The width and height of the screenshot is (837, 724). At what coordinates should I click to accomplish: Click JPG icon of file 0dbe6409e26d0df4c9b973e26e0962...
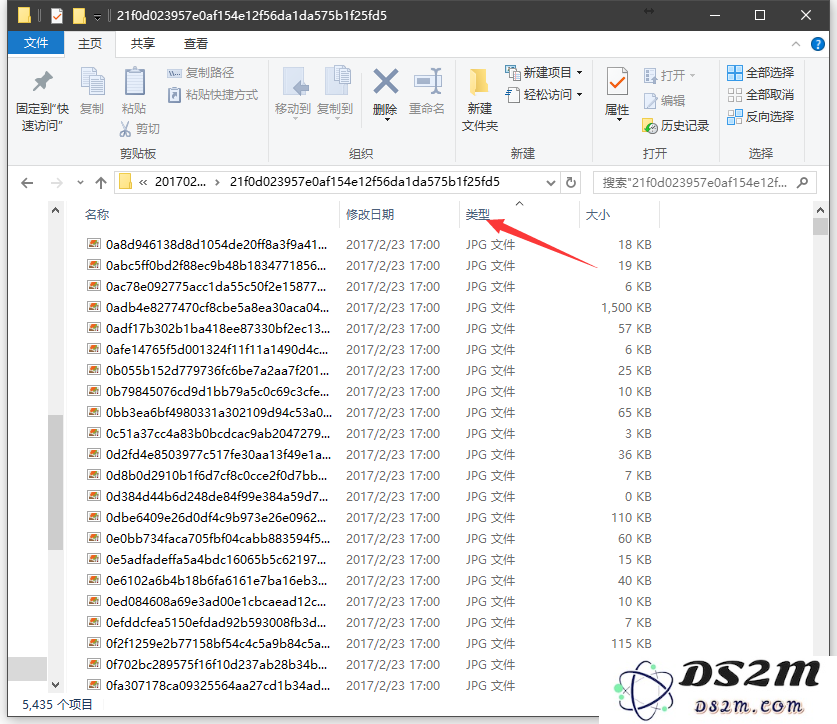tap(94, 517)
